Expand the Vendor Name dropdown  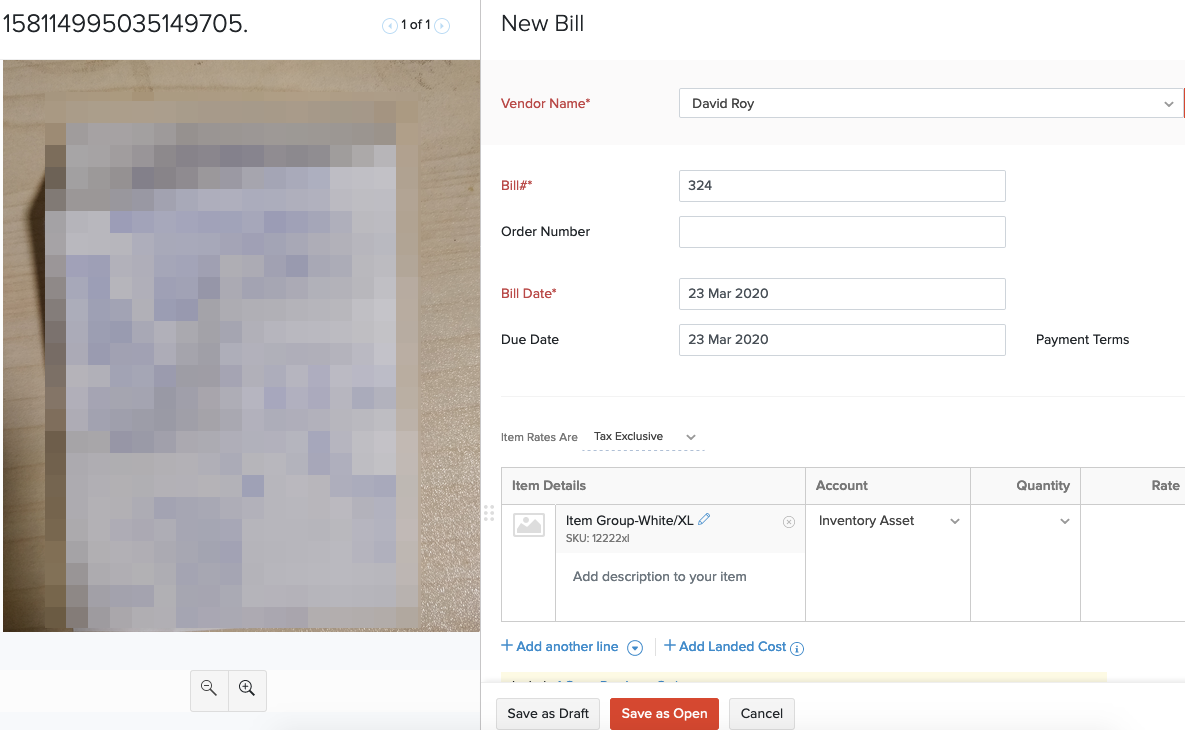[x=1168, y=104]
